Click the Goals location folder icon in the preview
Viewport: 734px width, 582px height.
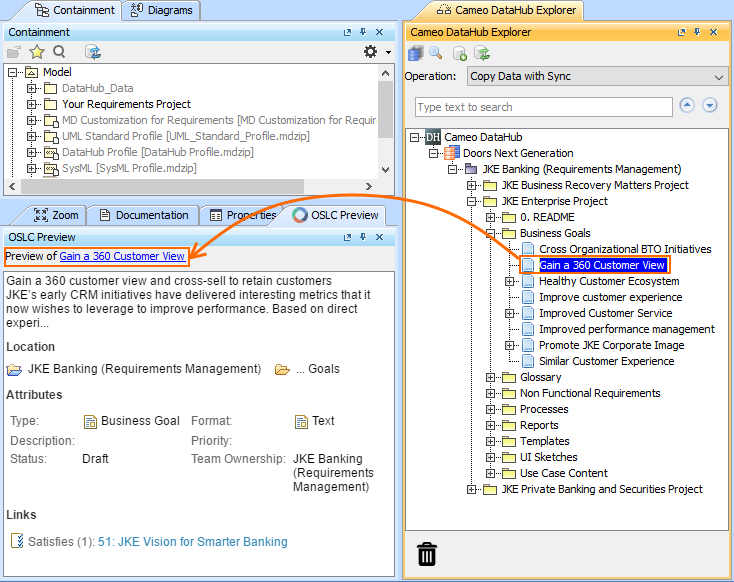pyautogui.click(x=282, y=370)
